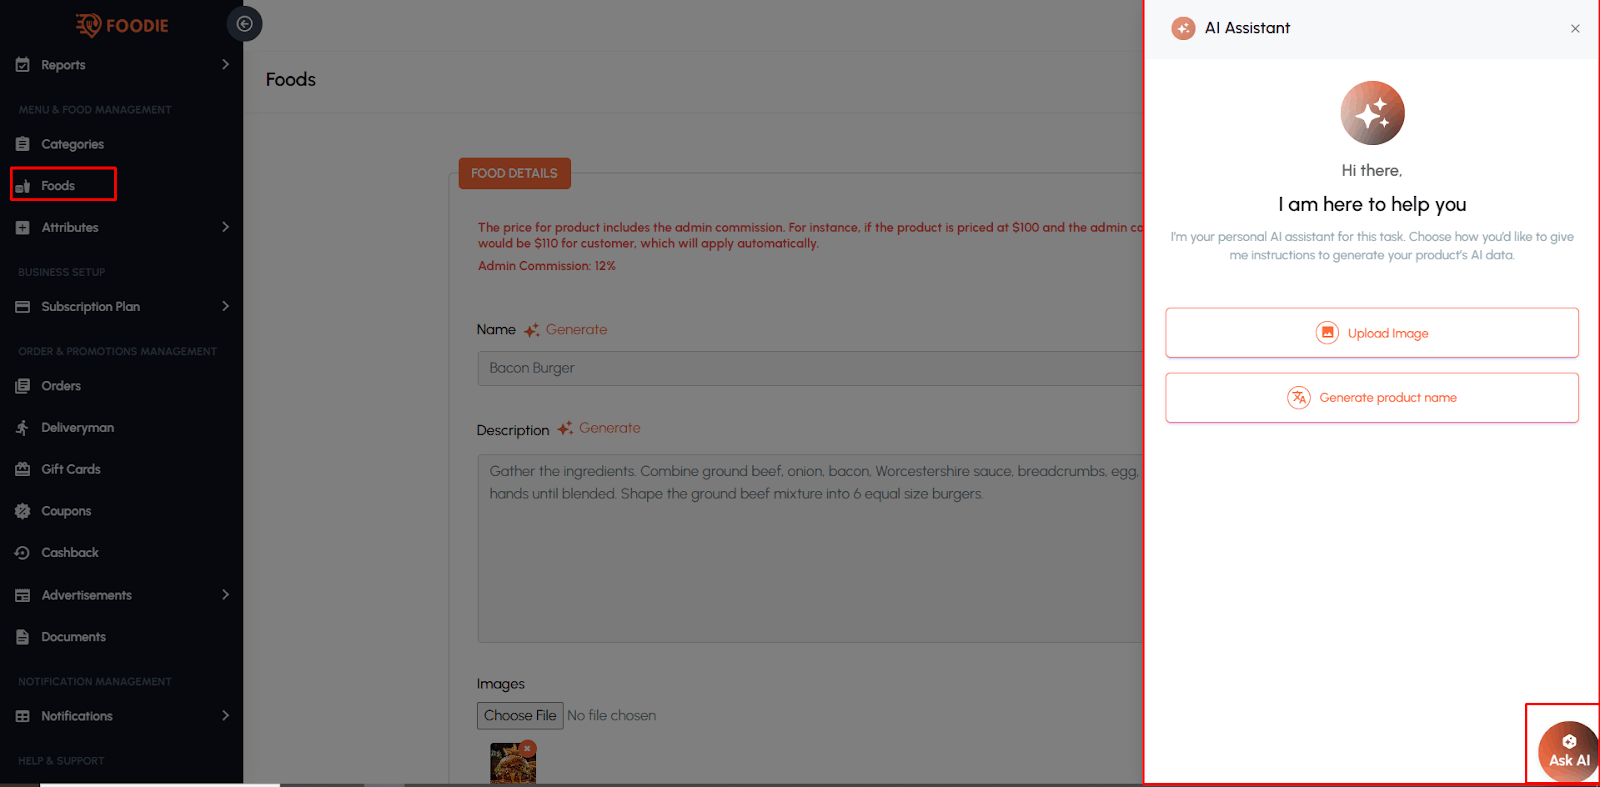
Task: Expand the Reports submenu
Action: 225,64
